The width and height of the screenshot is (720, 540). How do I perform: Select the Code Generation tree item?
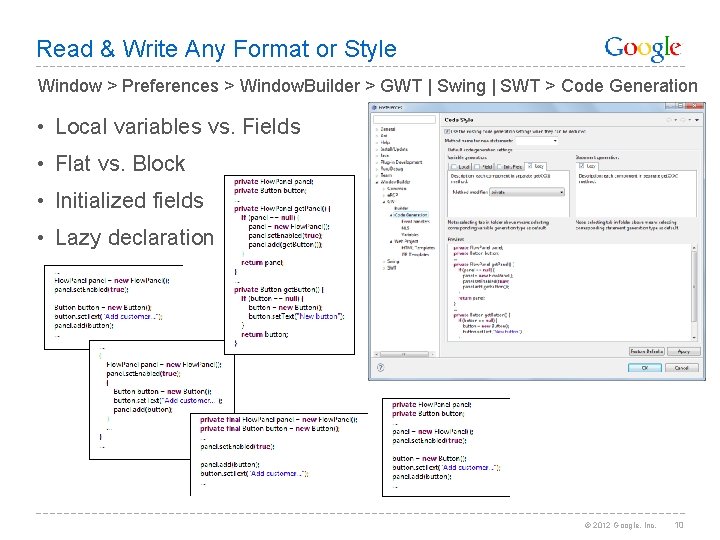point(411,214)
